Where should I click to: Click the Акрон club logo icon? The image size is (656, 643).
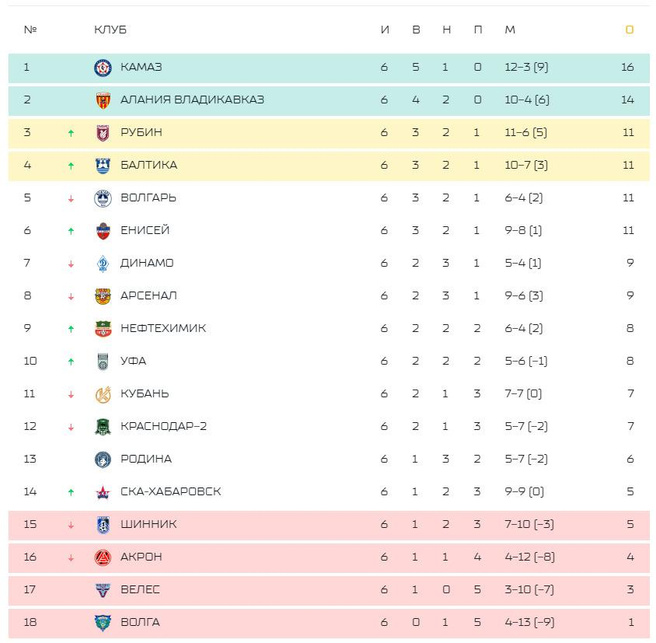point(102,557)
